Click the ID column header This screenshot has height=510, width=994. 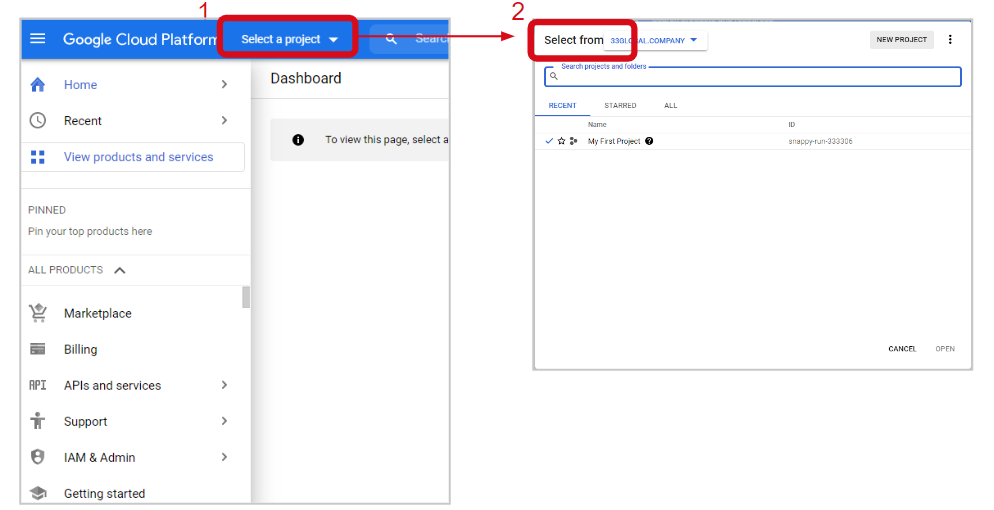point(792,125)
